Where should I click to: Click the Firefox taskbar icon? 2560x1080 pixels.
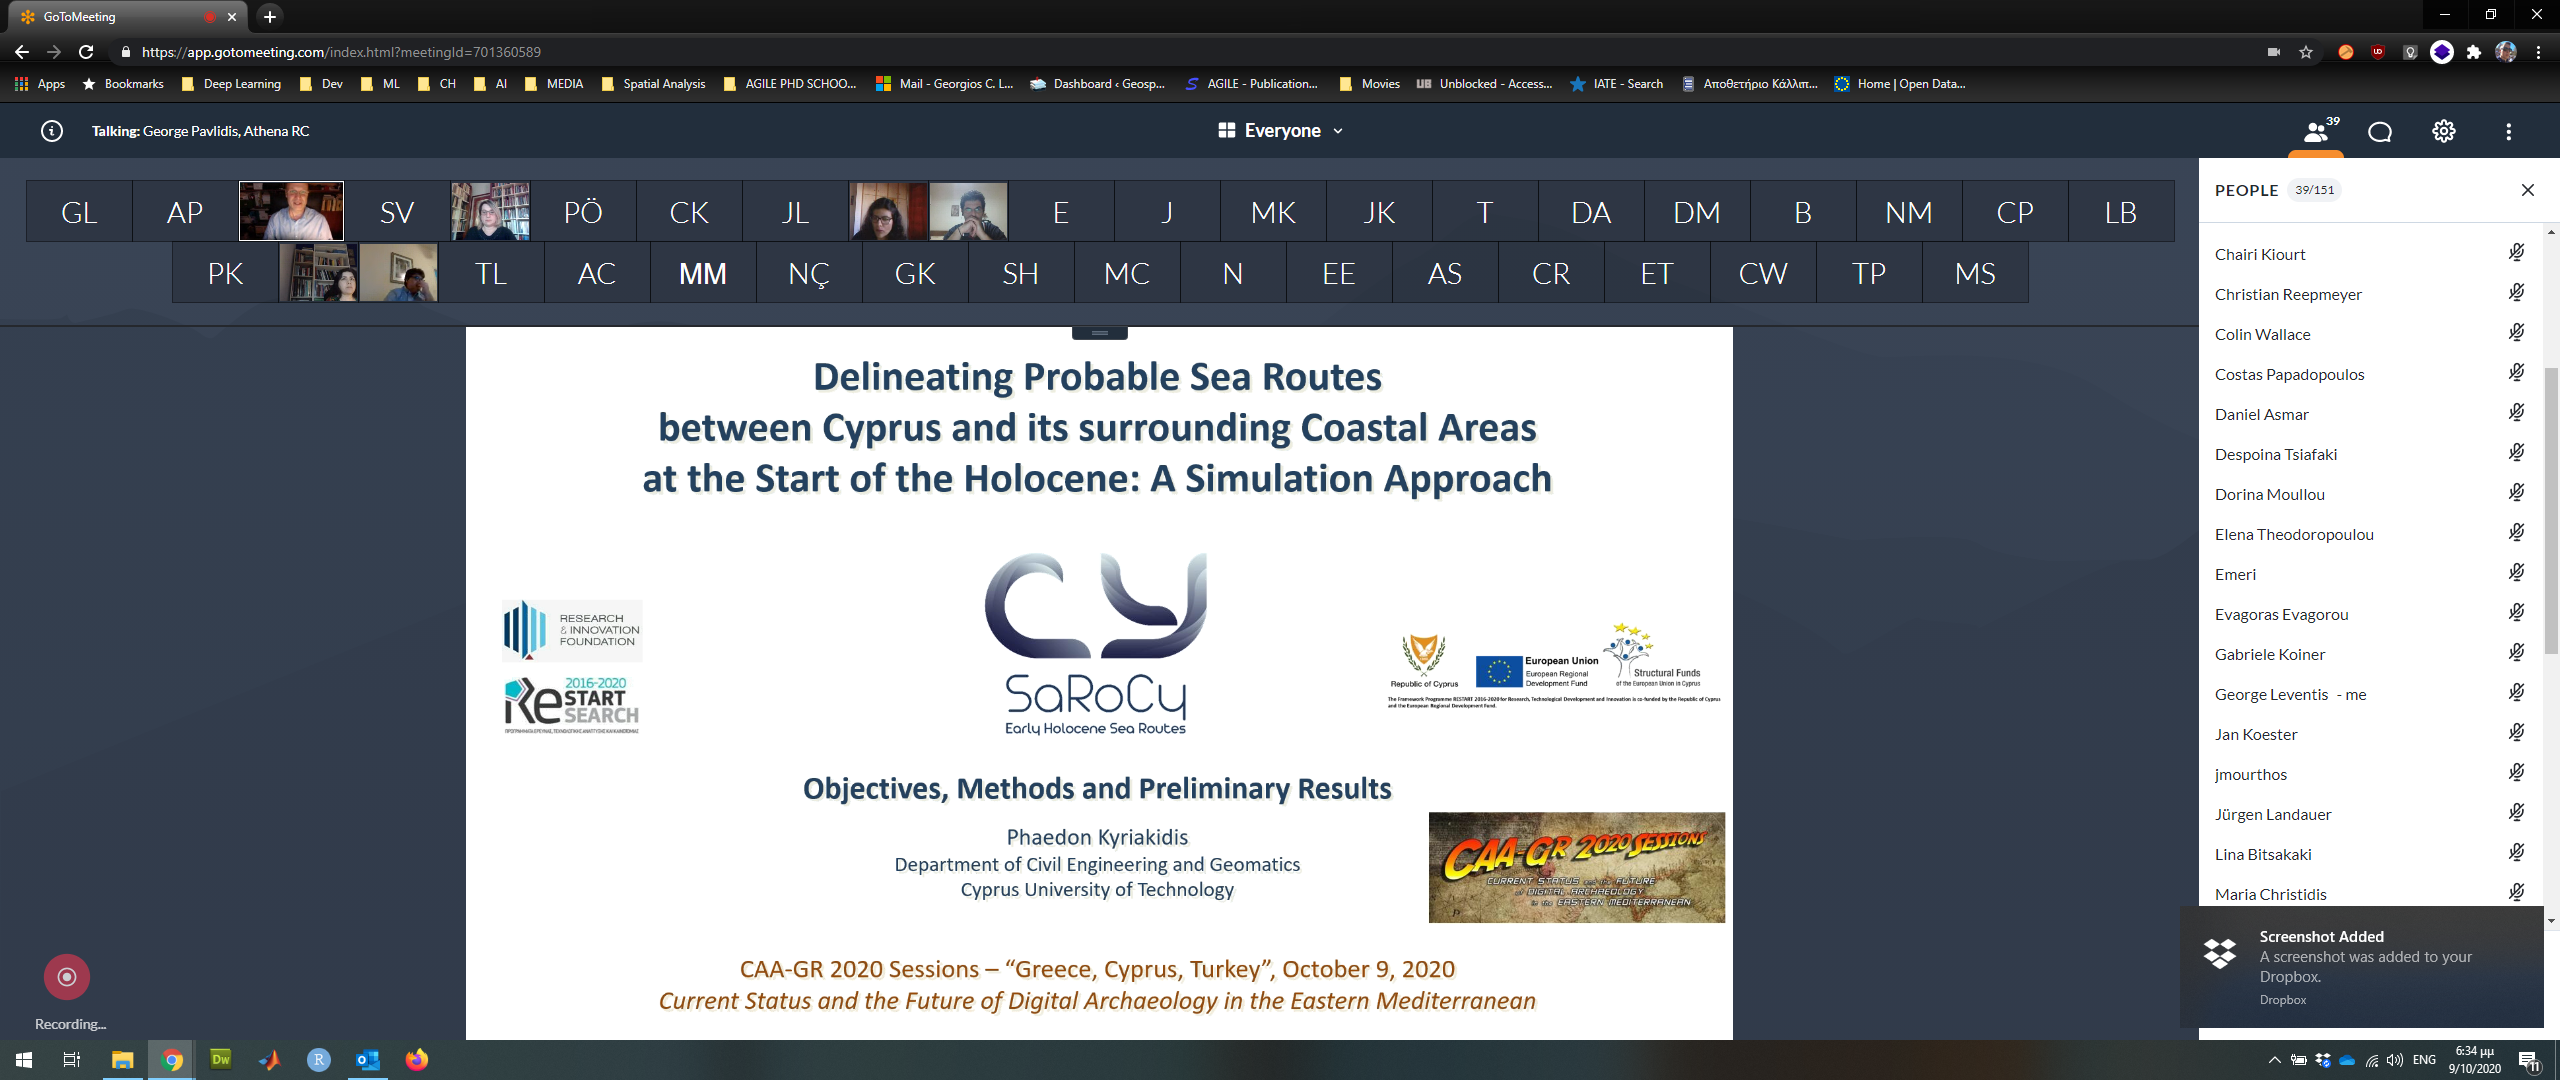point(417,1060)
